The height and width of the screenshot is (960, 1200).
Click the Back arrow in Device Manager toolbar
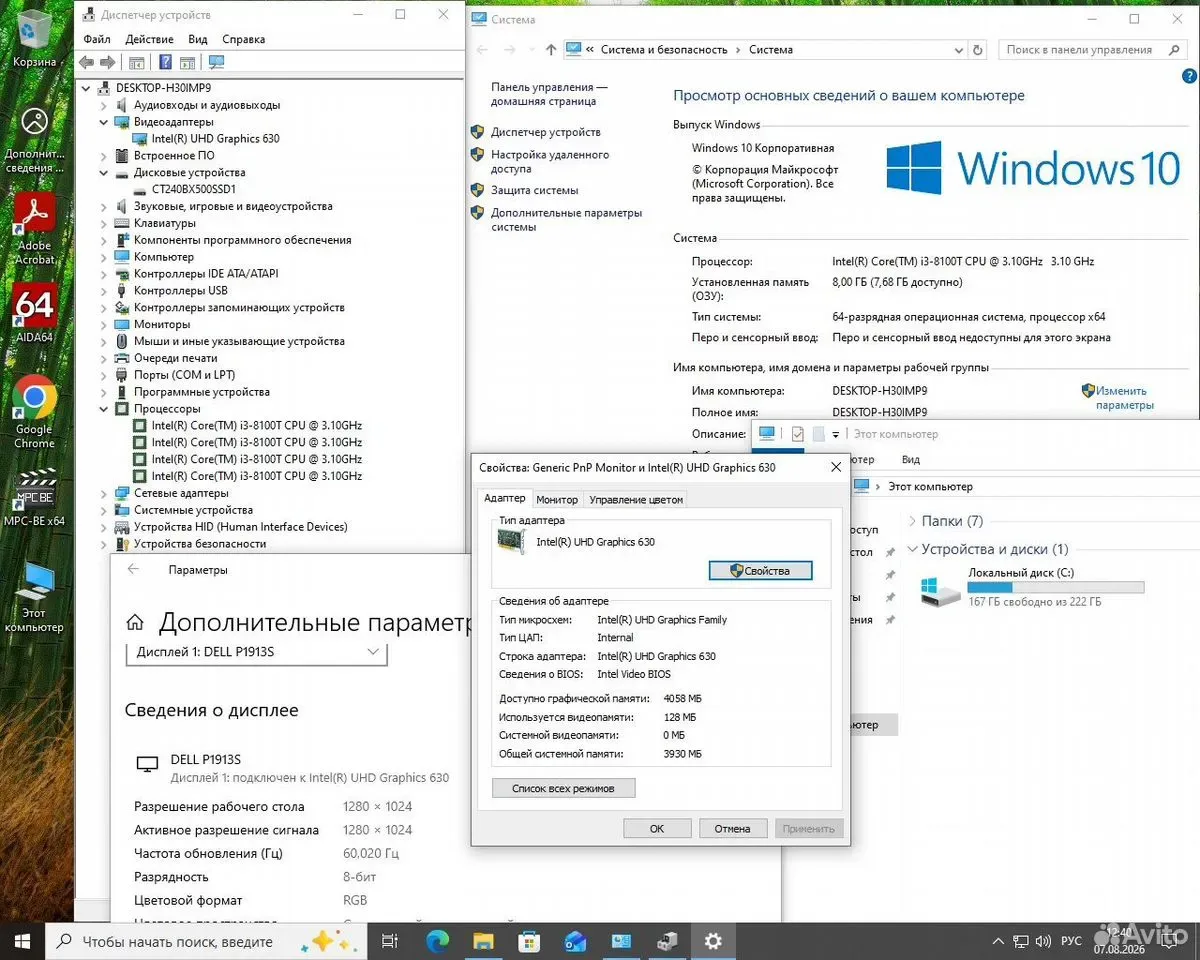86,62
